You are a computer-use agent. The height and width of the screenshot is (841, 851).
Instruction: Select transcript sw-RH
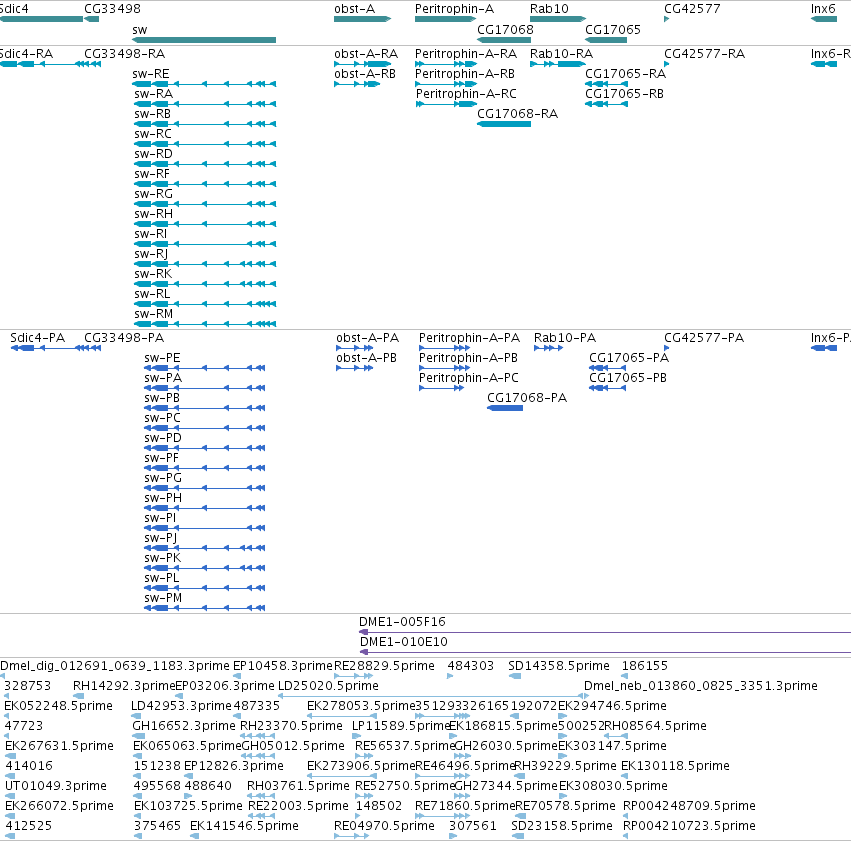click(x=204, y=224)
